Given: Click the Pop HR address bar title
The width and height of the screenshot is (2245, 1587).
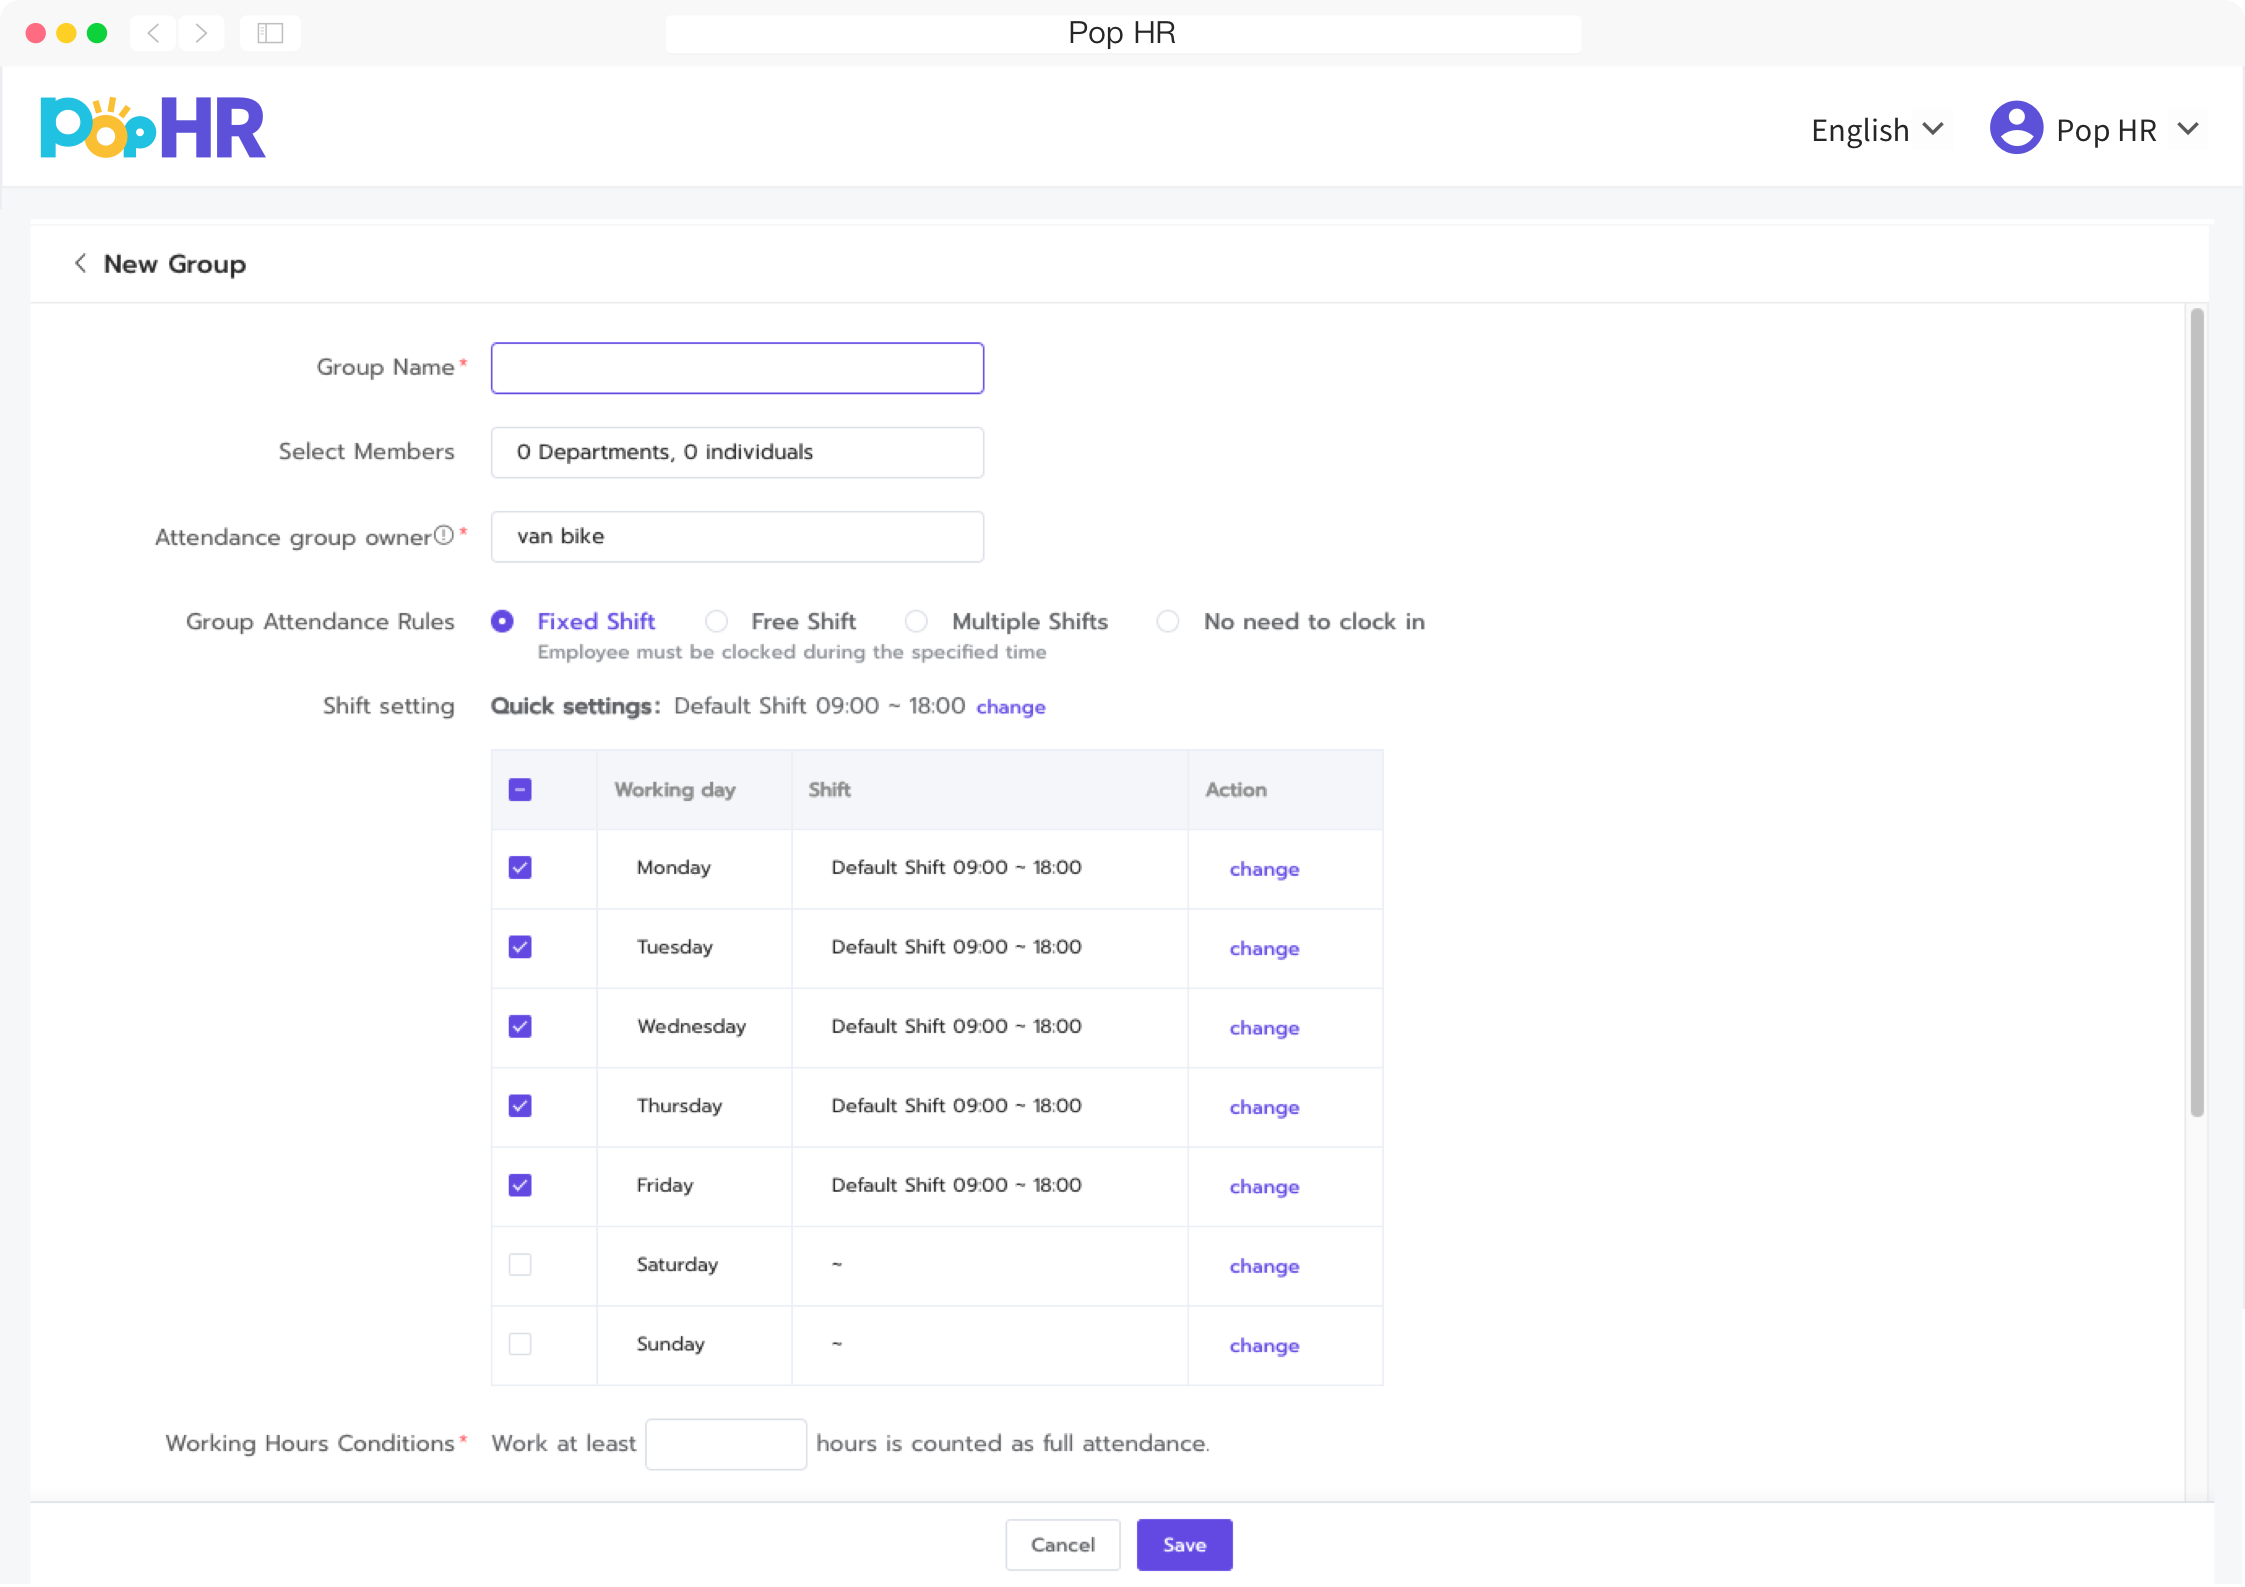Looking at the screenshot, I should [1122, 33].
